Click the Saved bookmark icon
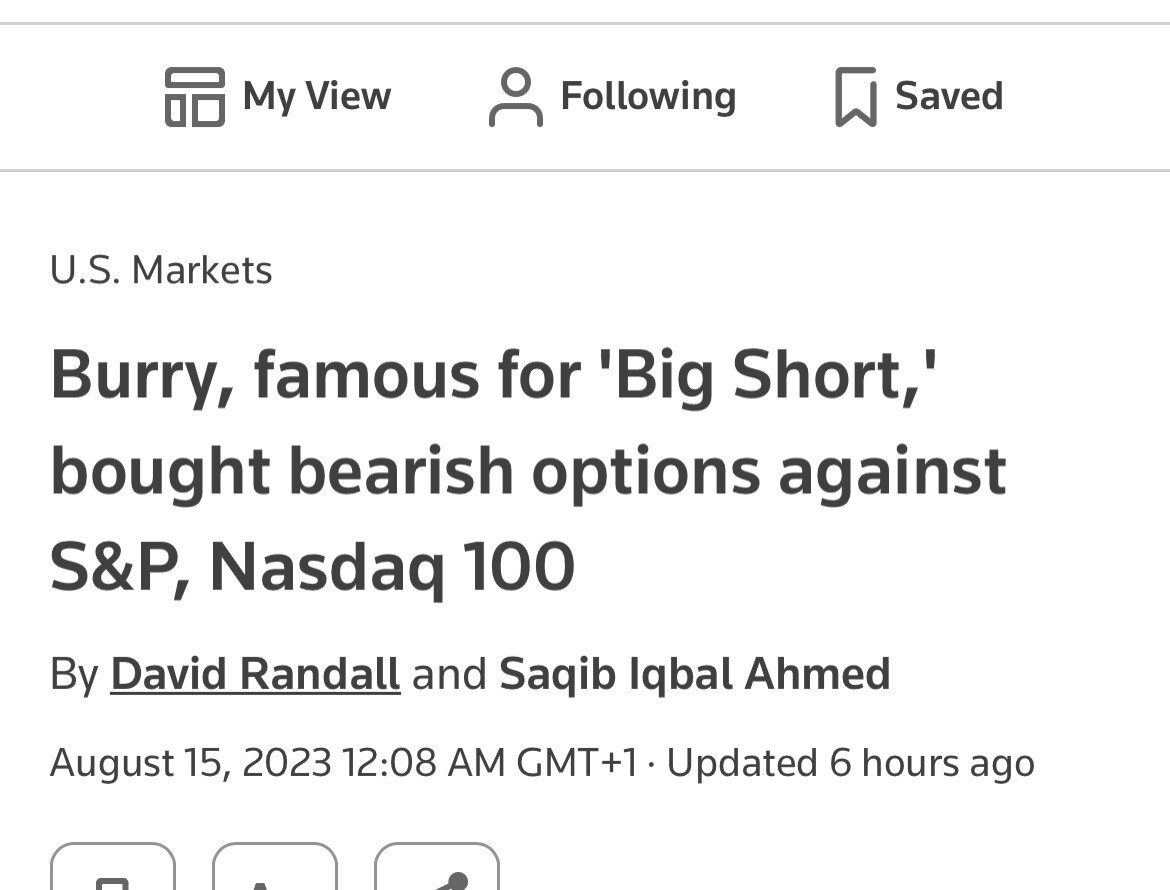The width and height of the screenshot is (1170, 890). coord(855,97)
